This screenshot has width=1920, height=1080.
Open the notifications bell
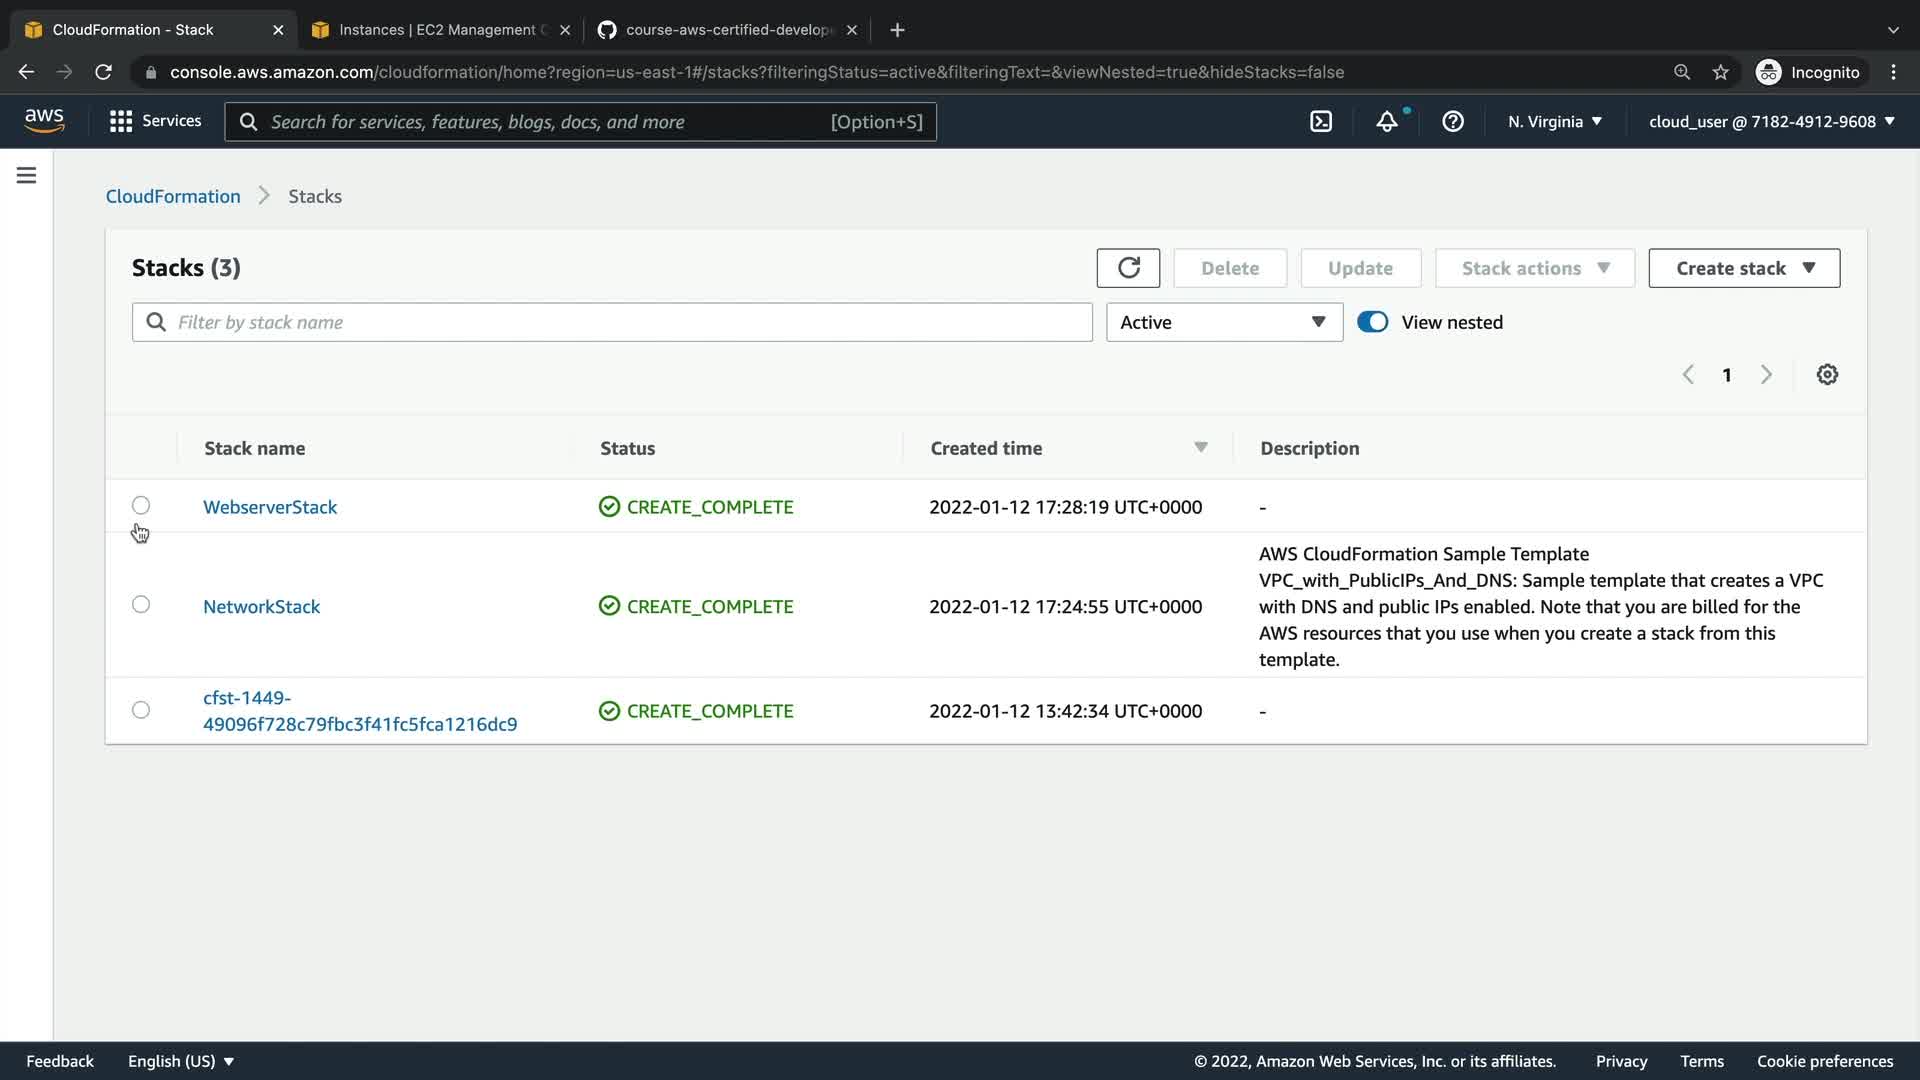coord(1387,121)
